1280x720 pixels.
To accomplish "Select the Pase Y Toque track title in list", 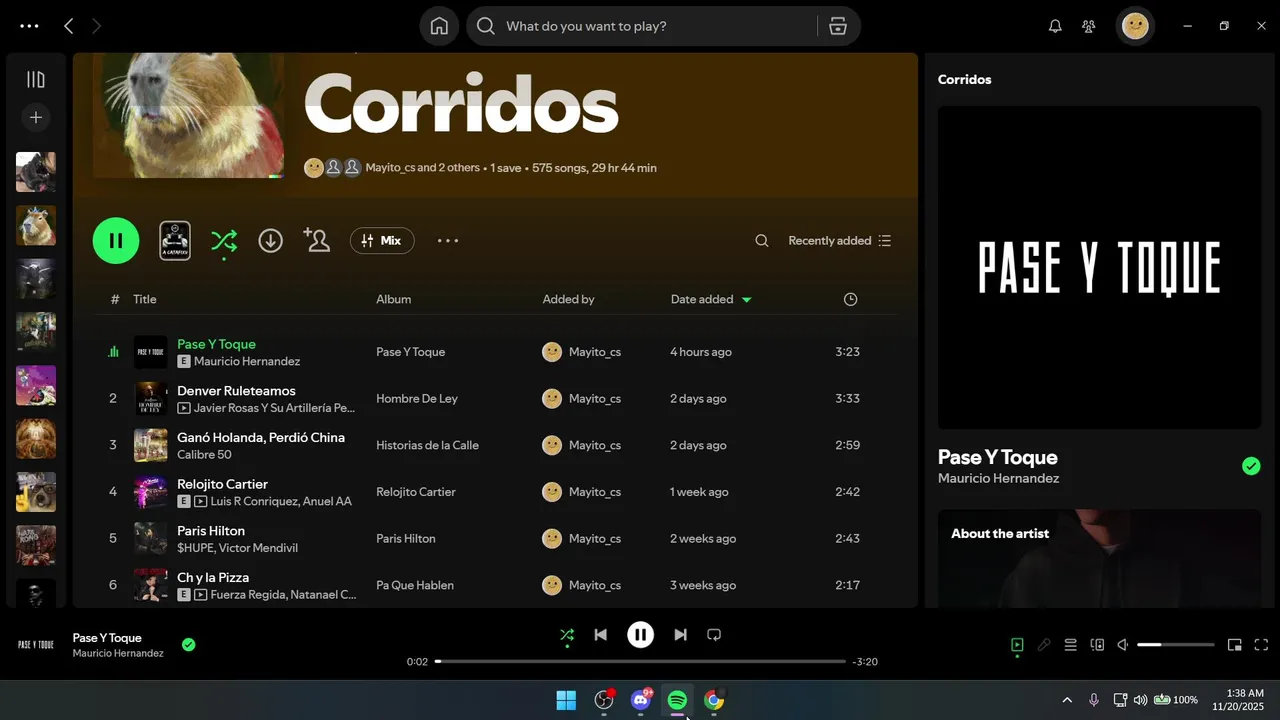I will (x=216, y=344).
